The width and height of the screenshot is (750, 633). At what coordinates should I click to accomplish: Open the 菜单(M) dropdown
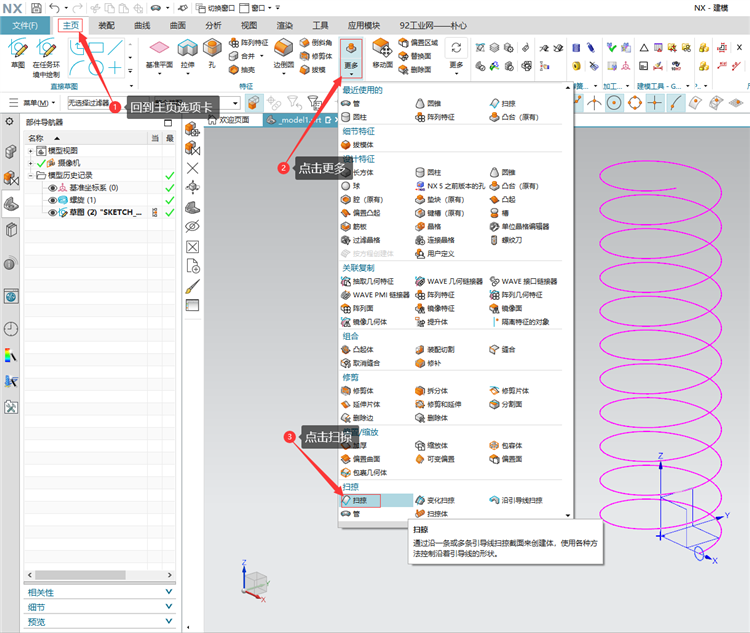click(x=33, y=103)
